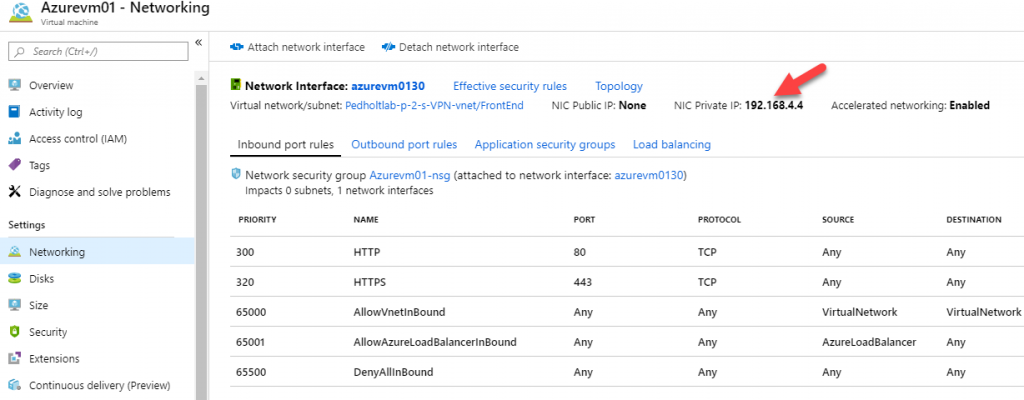Sort by the DESTINATION column header

click(x=974, y=220)
